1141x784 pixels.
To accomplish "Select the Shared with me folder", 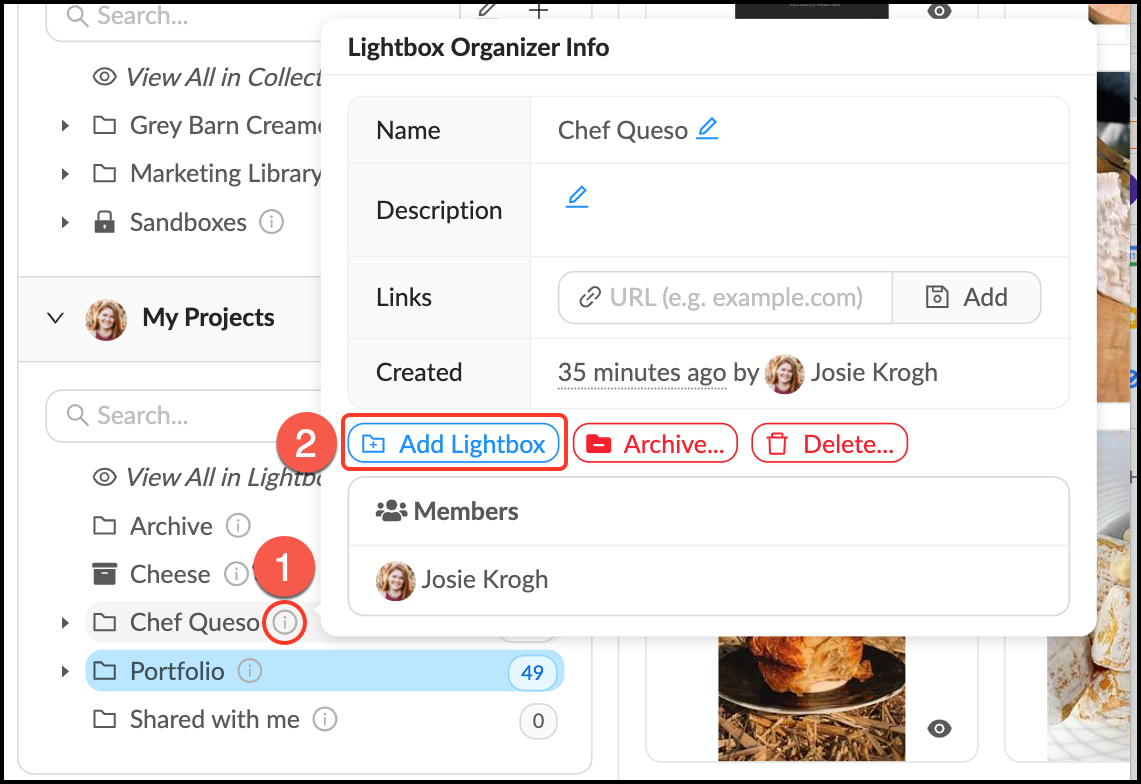I will click(215, 719).
